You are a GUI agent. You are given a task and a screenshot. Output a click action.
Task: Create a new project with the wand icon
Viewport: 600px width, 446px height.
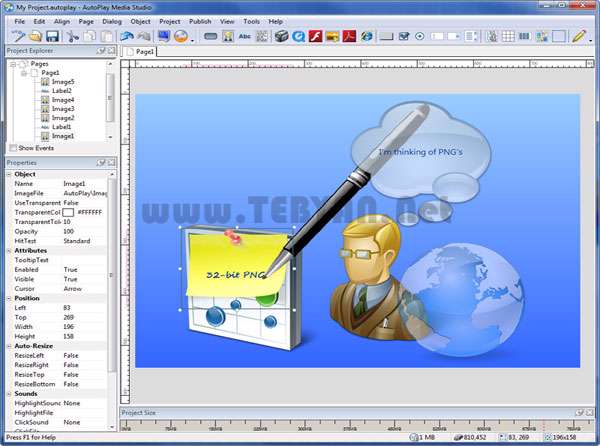click(x=18, y=36)
